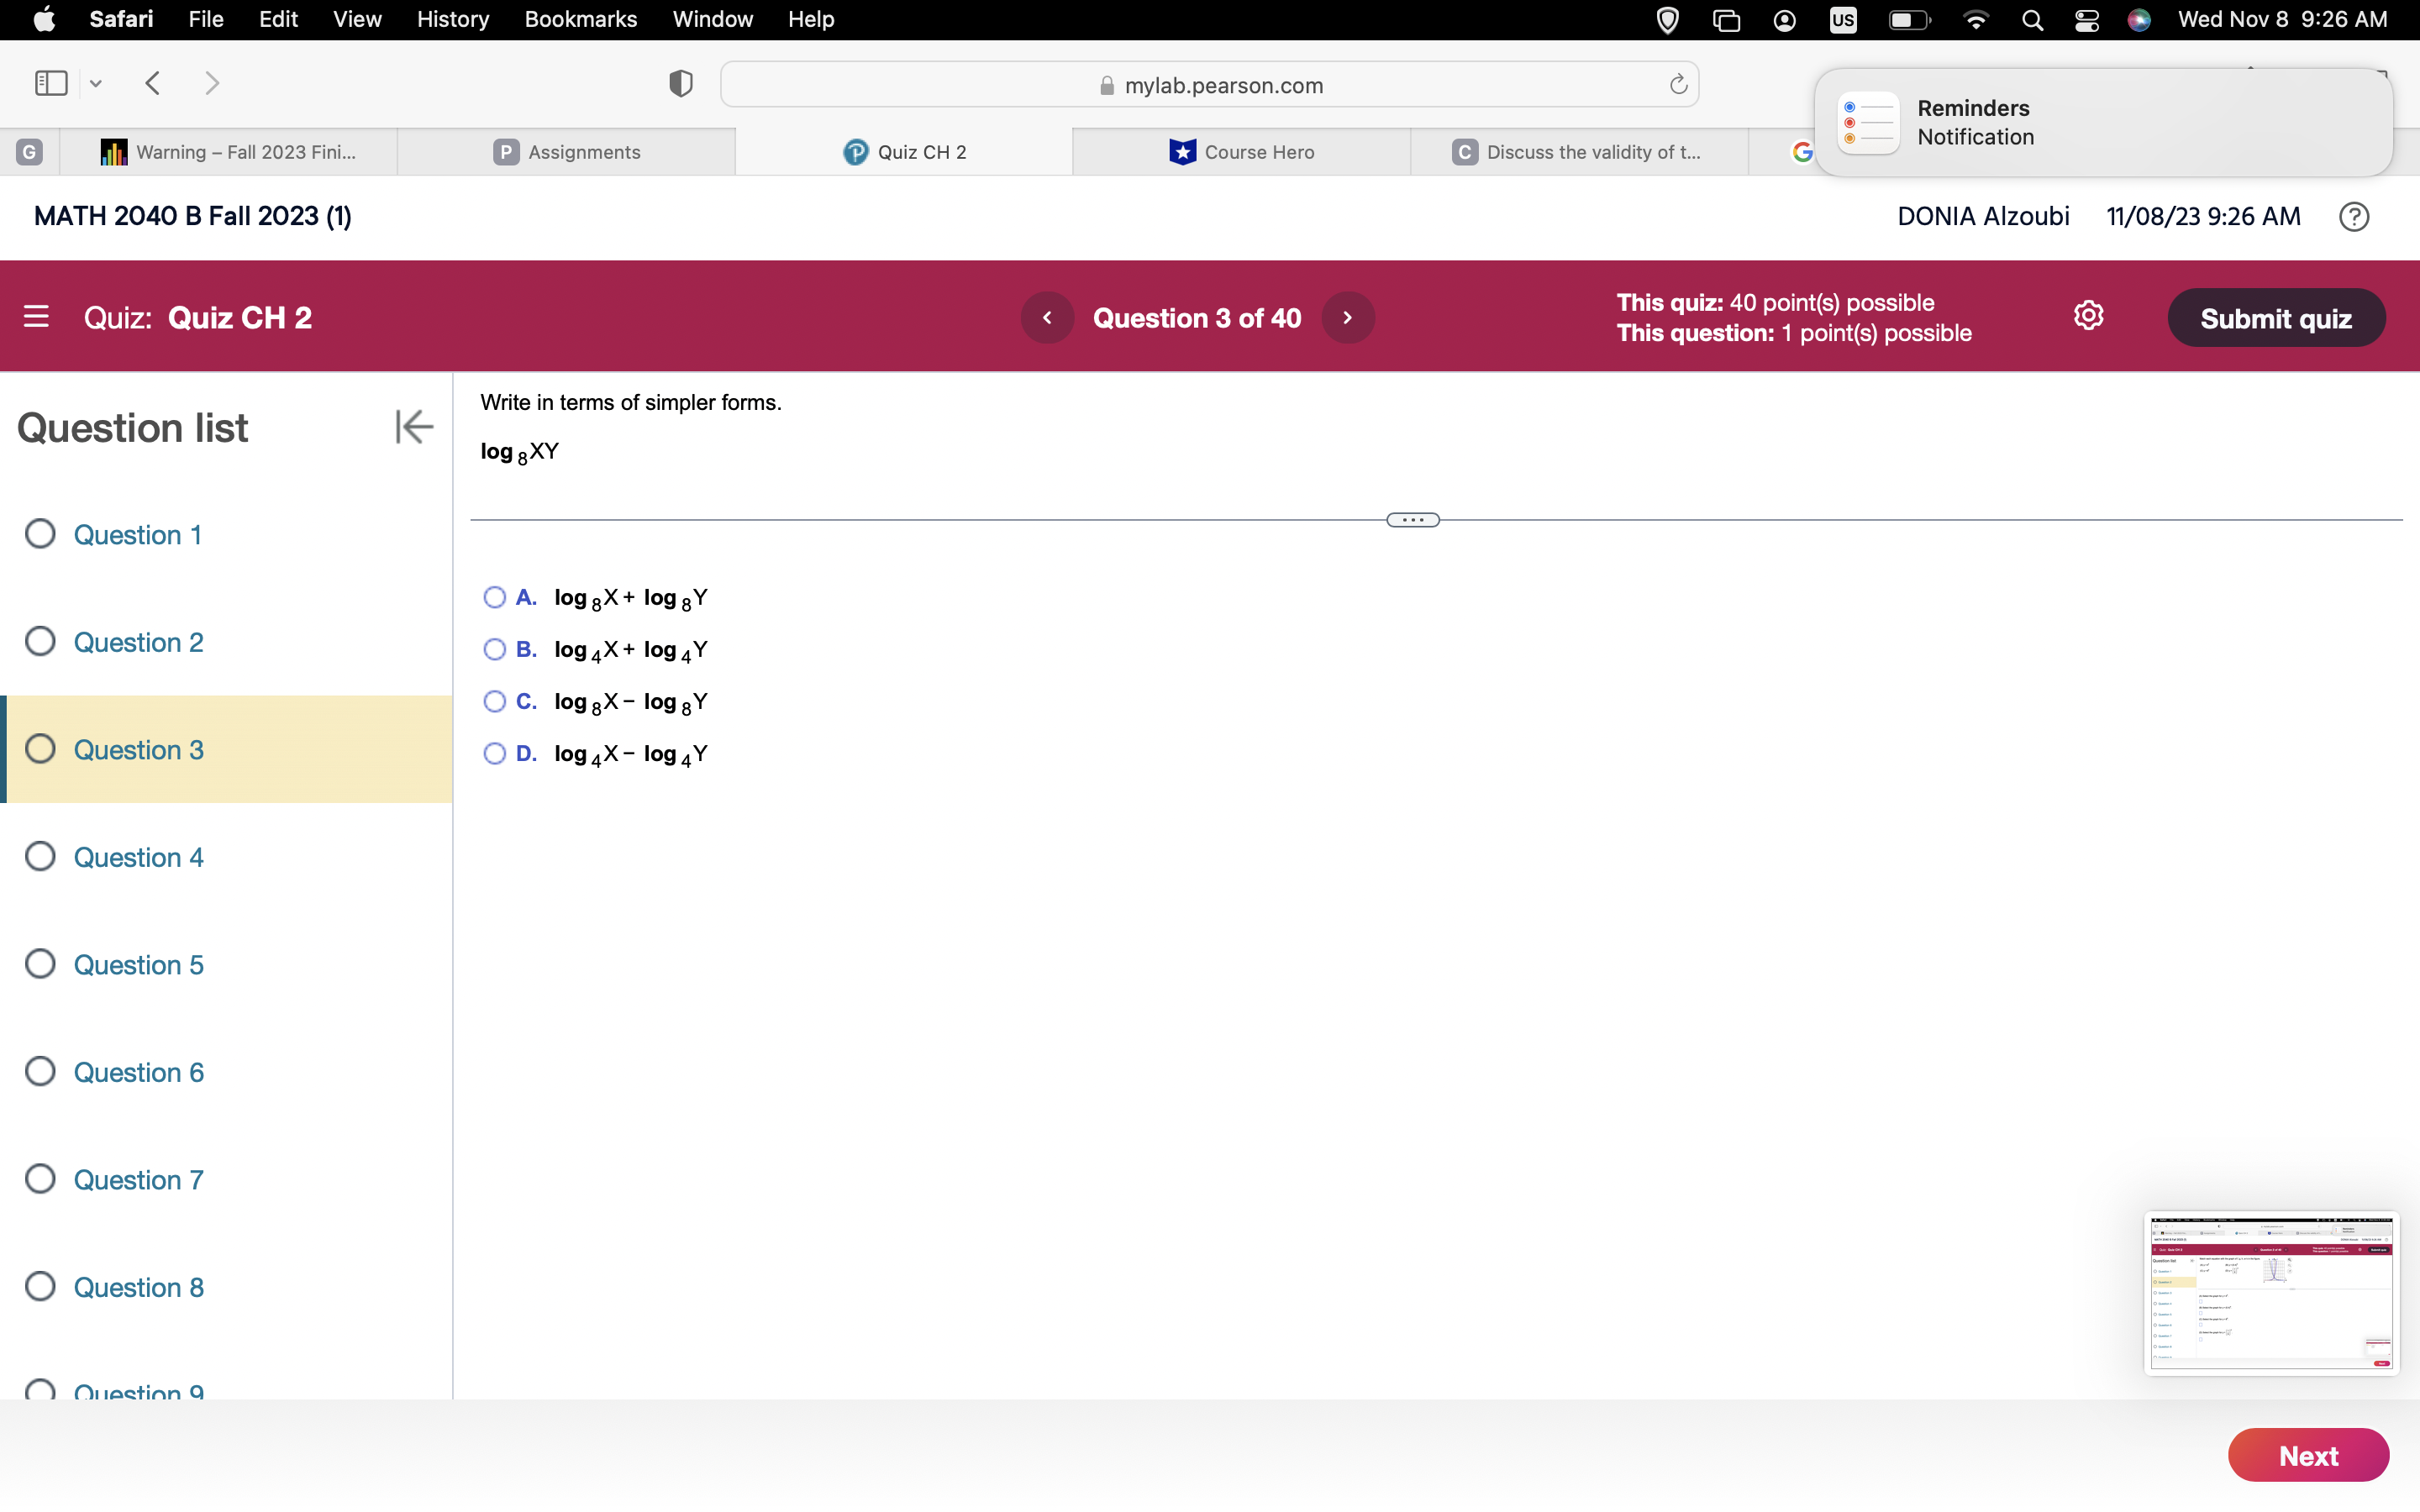Expand sidebar tab groups dropdown arrow
Image resolution: width=2420 pixels, height=1512 pixels.
coord(96,84)
